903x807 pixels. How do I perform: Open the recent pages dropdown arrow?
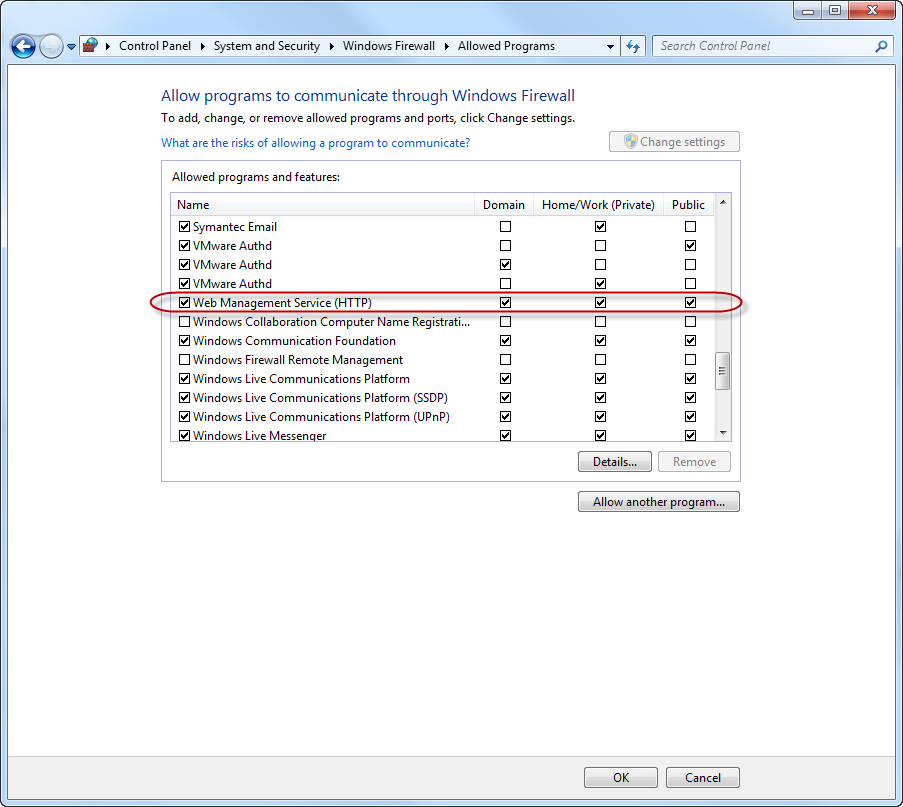pos(72,47)
